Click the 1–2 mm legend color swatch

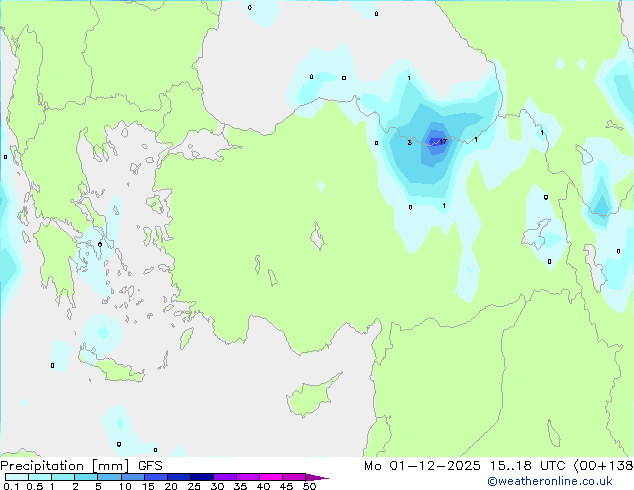coord(63,477)
